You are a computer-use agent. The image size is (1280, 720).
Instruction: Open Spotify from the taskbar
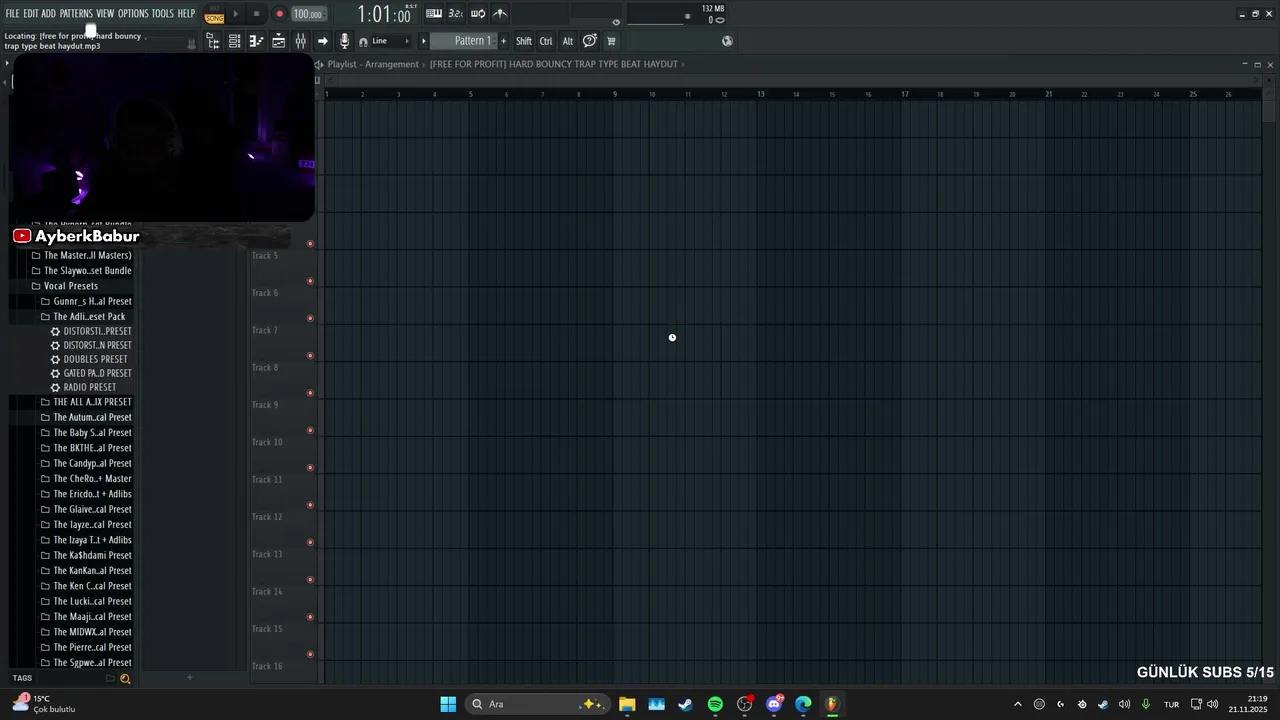click(715, 704)
